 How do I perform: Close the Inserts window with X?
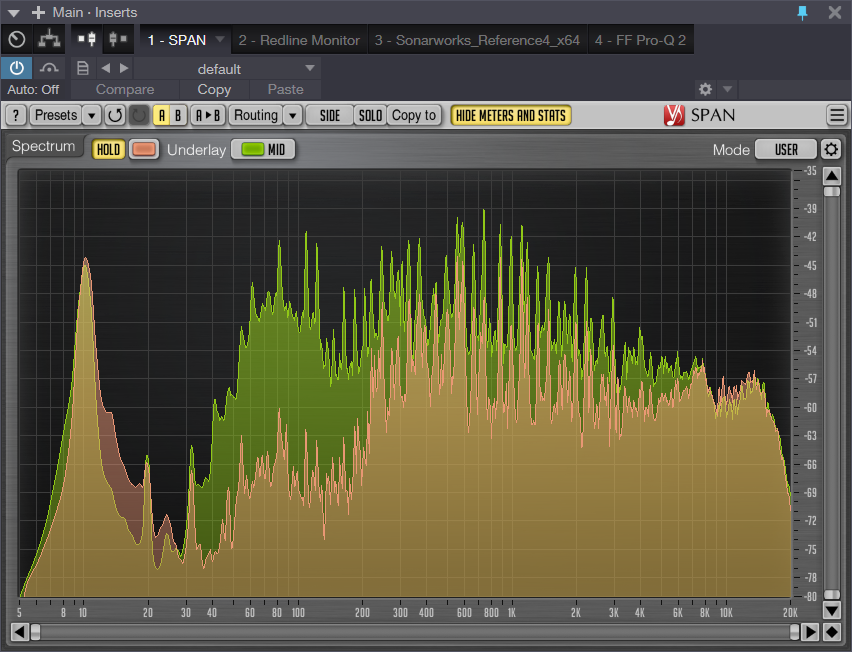click(x=835, y=12)
